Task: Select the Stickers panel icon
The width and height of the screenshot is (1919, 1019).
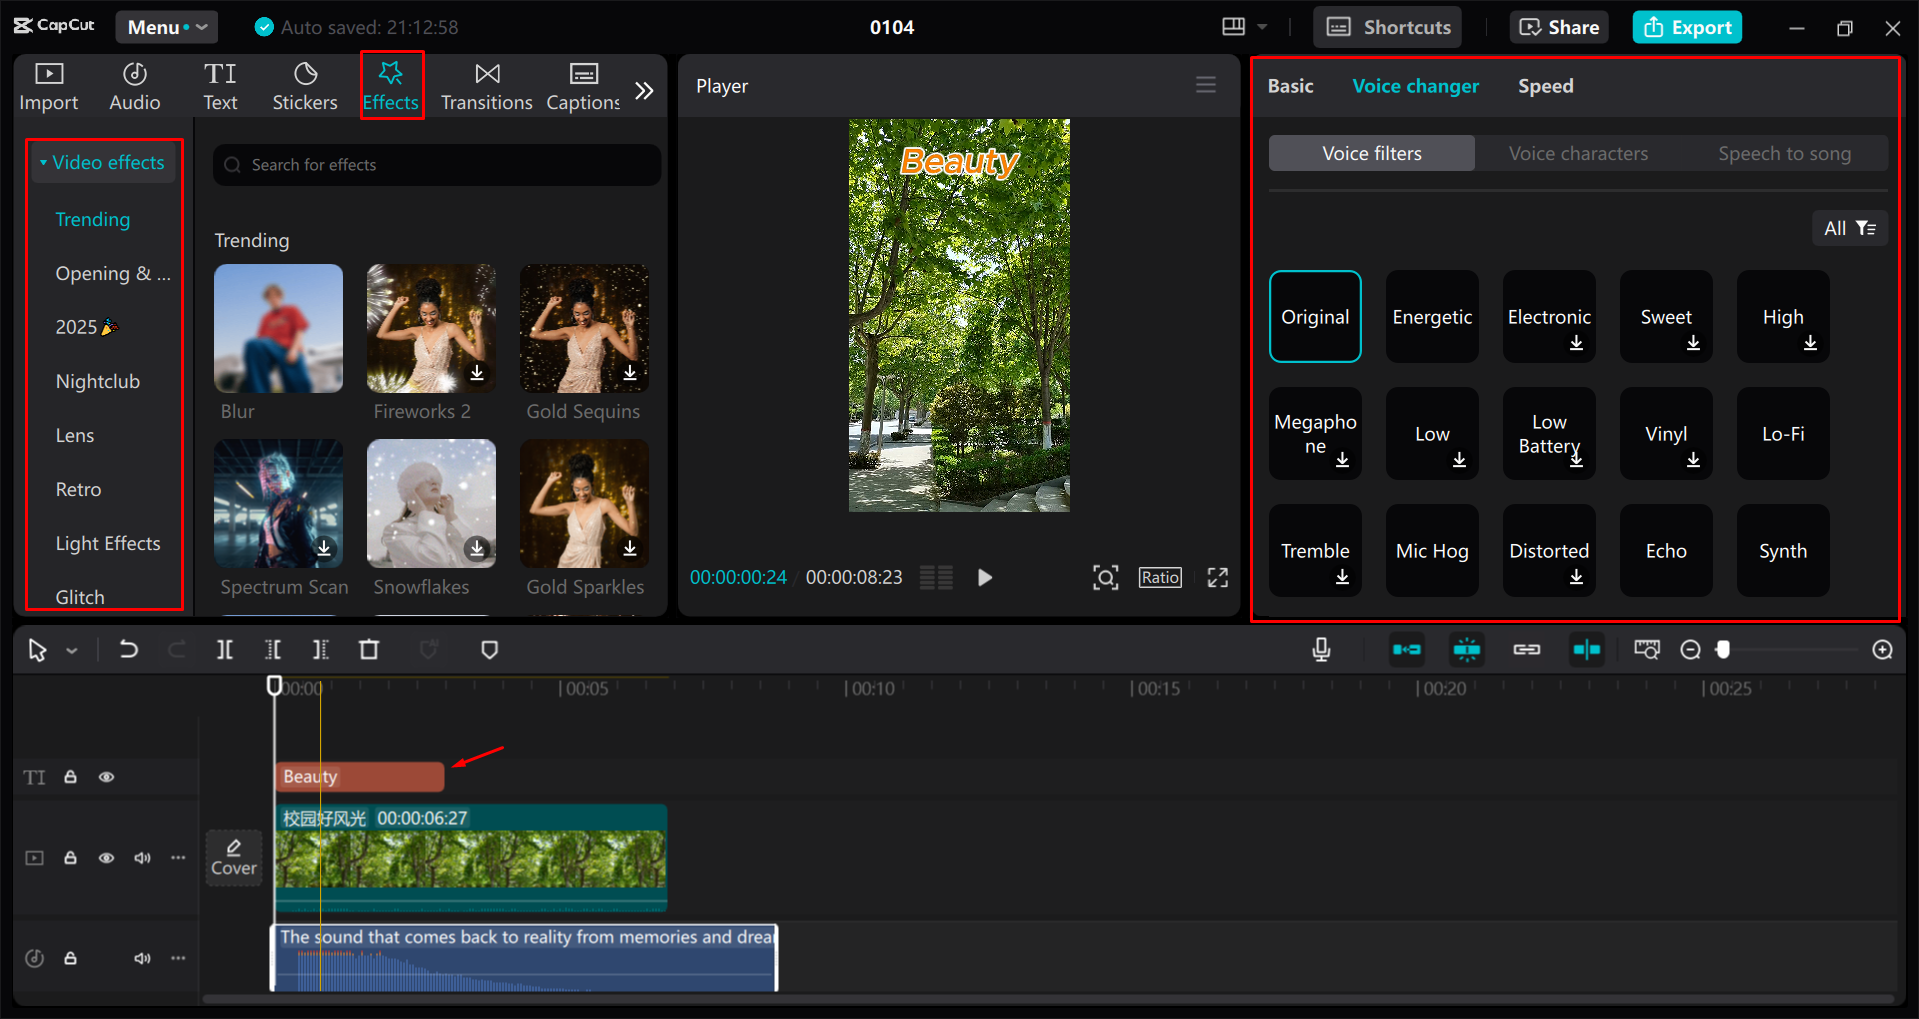Action: click(x=305, y=85)
